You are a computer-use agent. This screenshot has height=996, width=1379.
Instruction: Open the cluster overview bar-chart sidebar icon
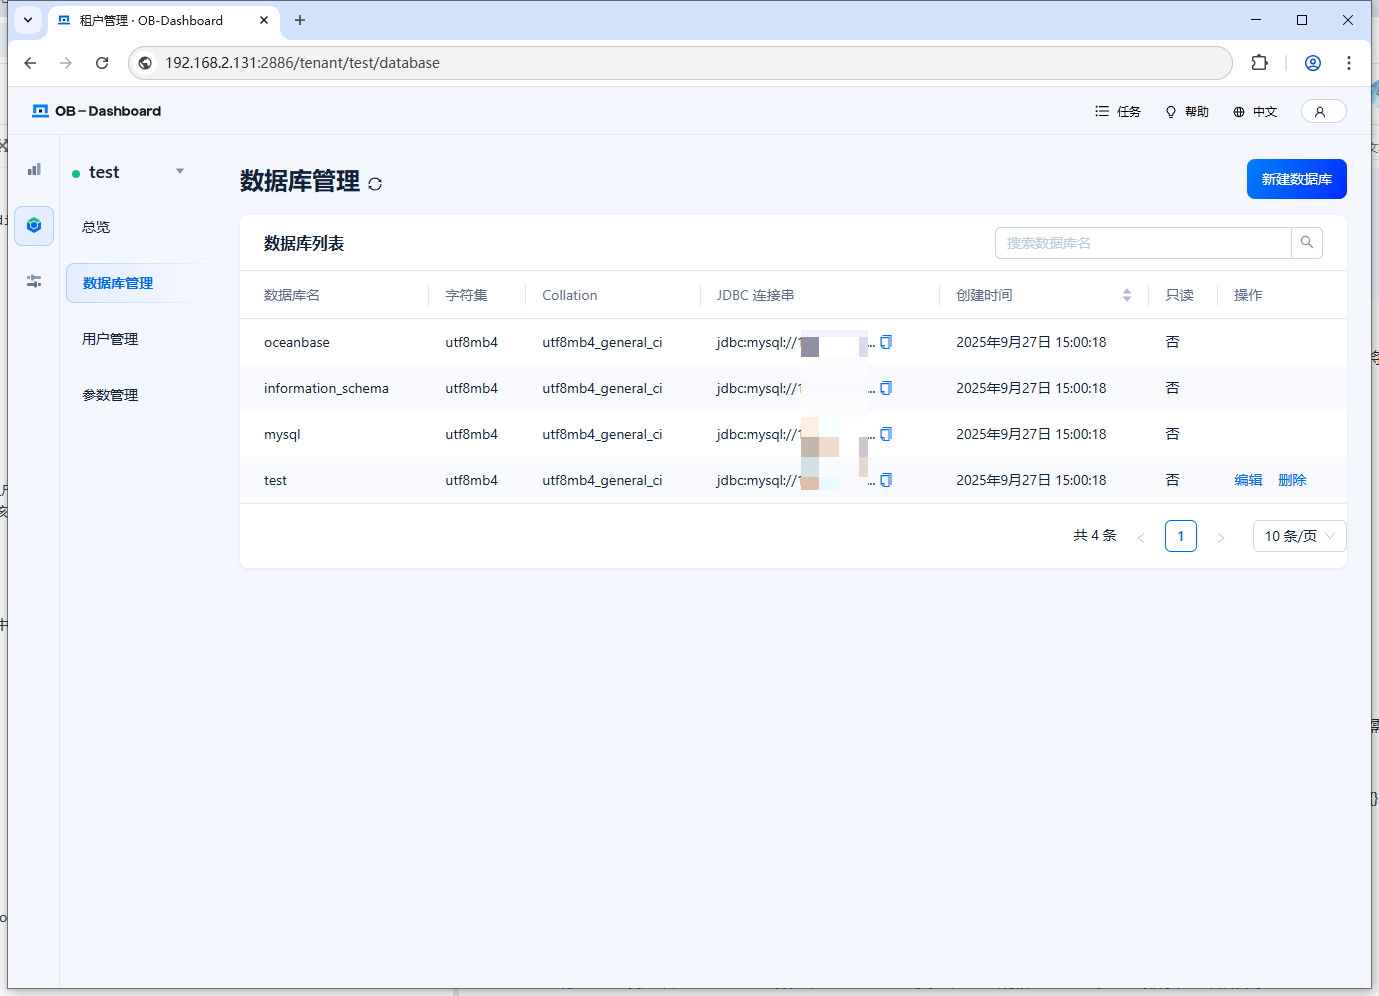[34, 170]
